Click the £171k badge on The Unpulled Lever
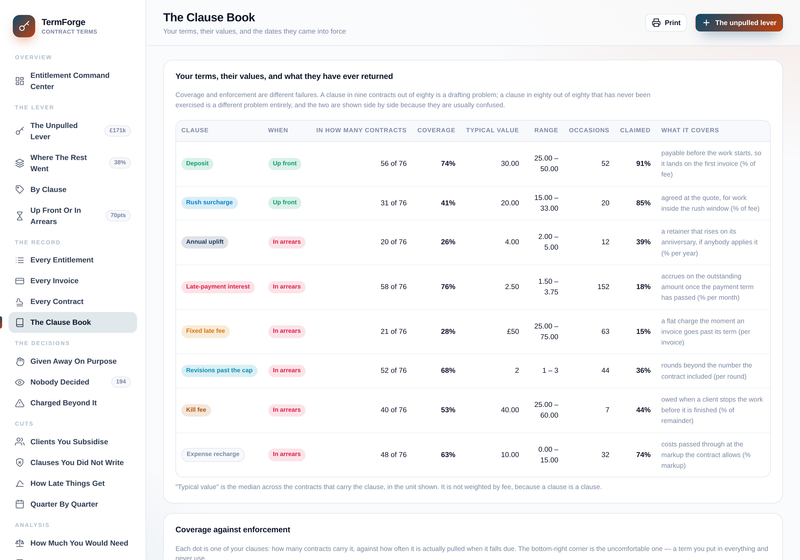The image size is (800, 560). (x=117, y=131)
